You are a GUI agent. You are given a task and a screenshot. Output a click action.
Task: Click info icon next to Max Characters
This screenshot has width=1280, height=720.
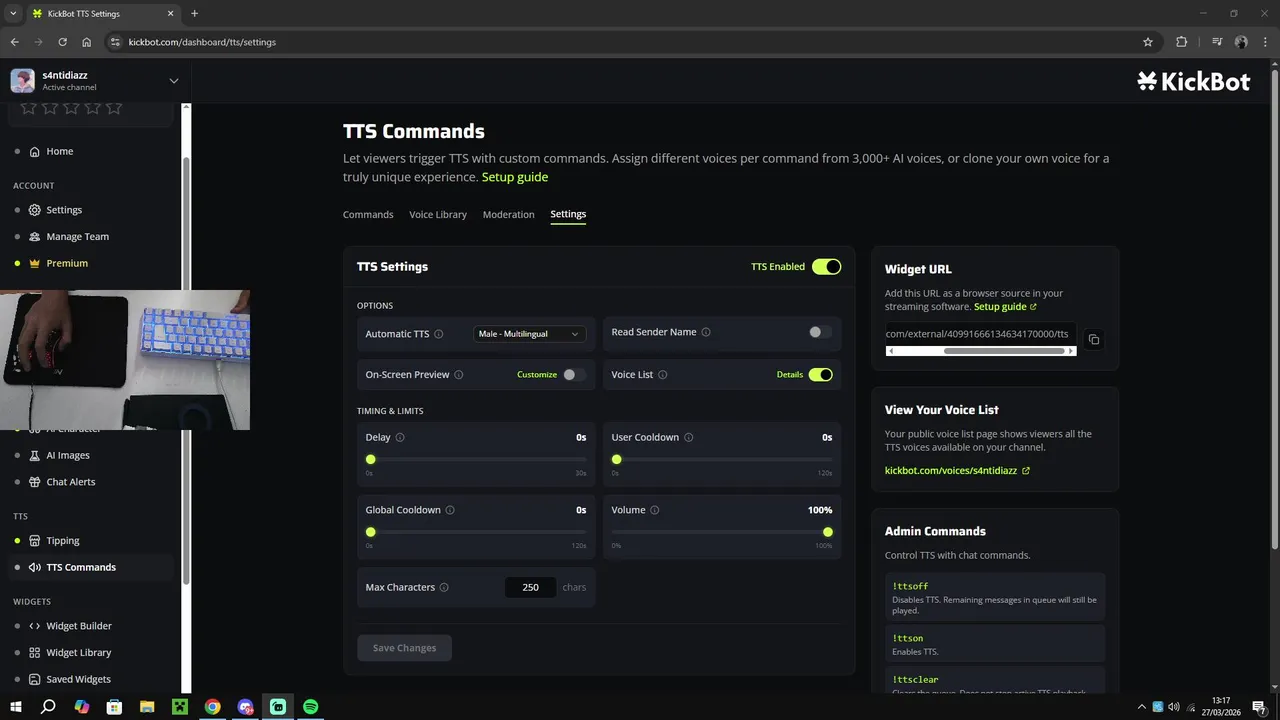(444, 587)
